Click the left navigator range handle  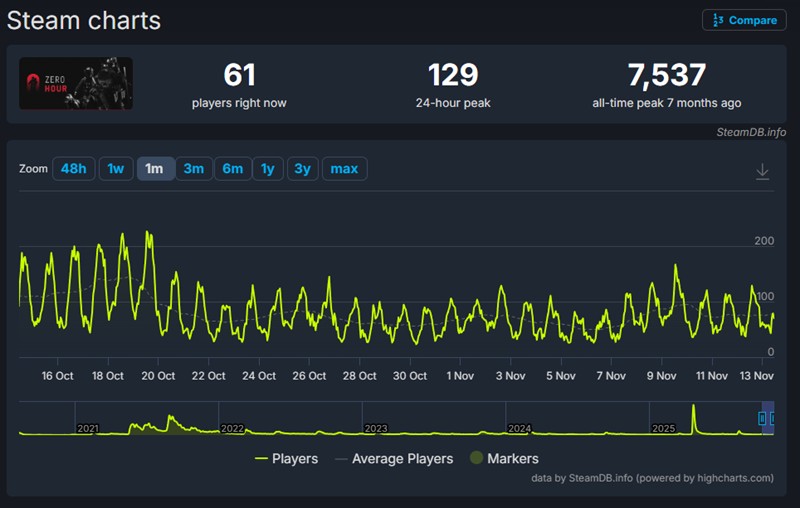[x=762, y=418]
